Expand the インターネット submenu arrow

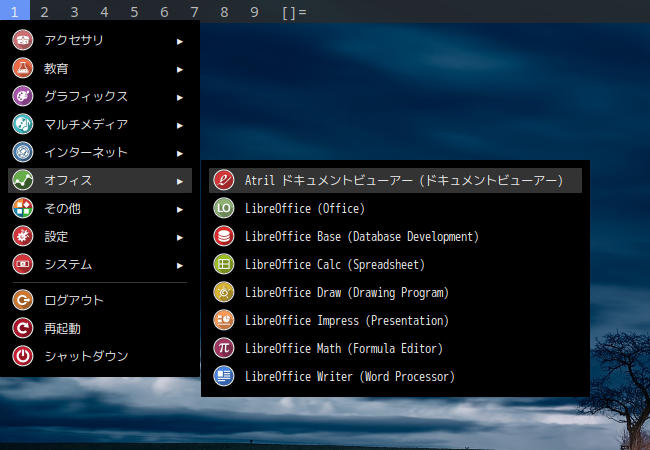click(x=179, y=153)
